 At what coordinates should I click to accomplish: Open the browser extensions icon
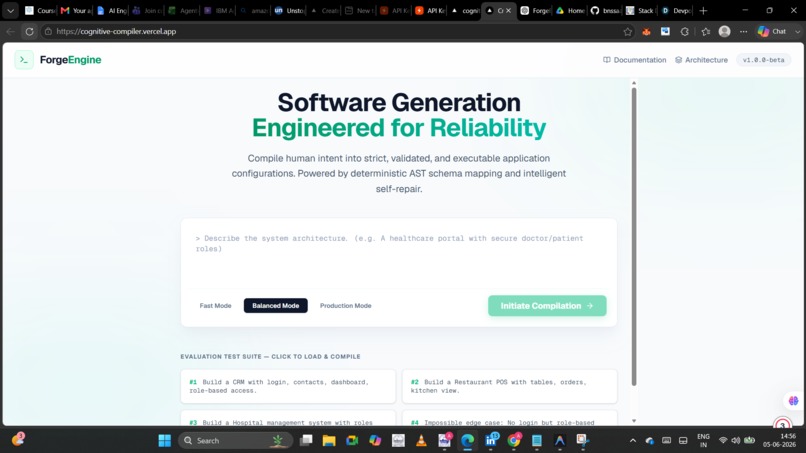click(685, 31)
